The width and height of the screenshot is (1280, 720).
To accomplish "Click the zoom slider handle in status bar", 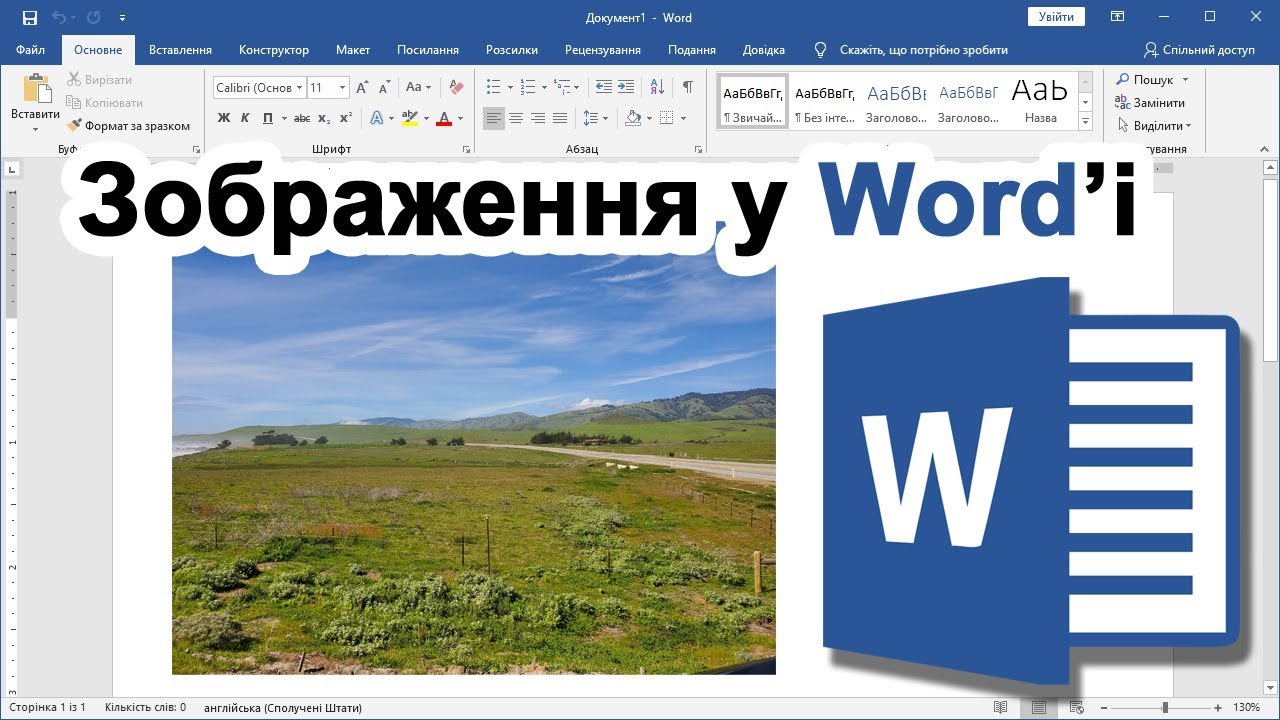I will pos(1165,708).
